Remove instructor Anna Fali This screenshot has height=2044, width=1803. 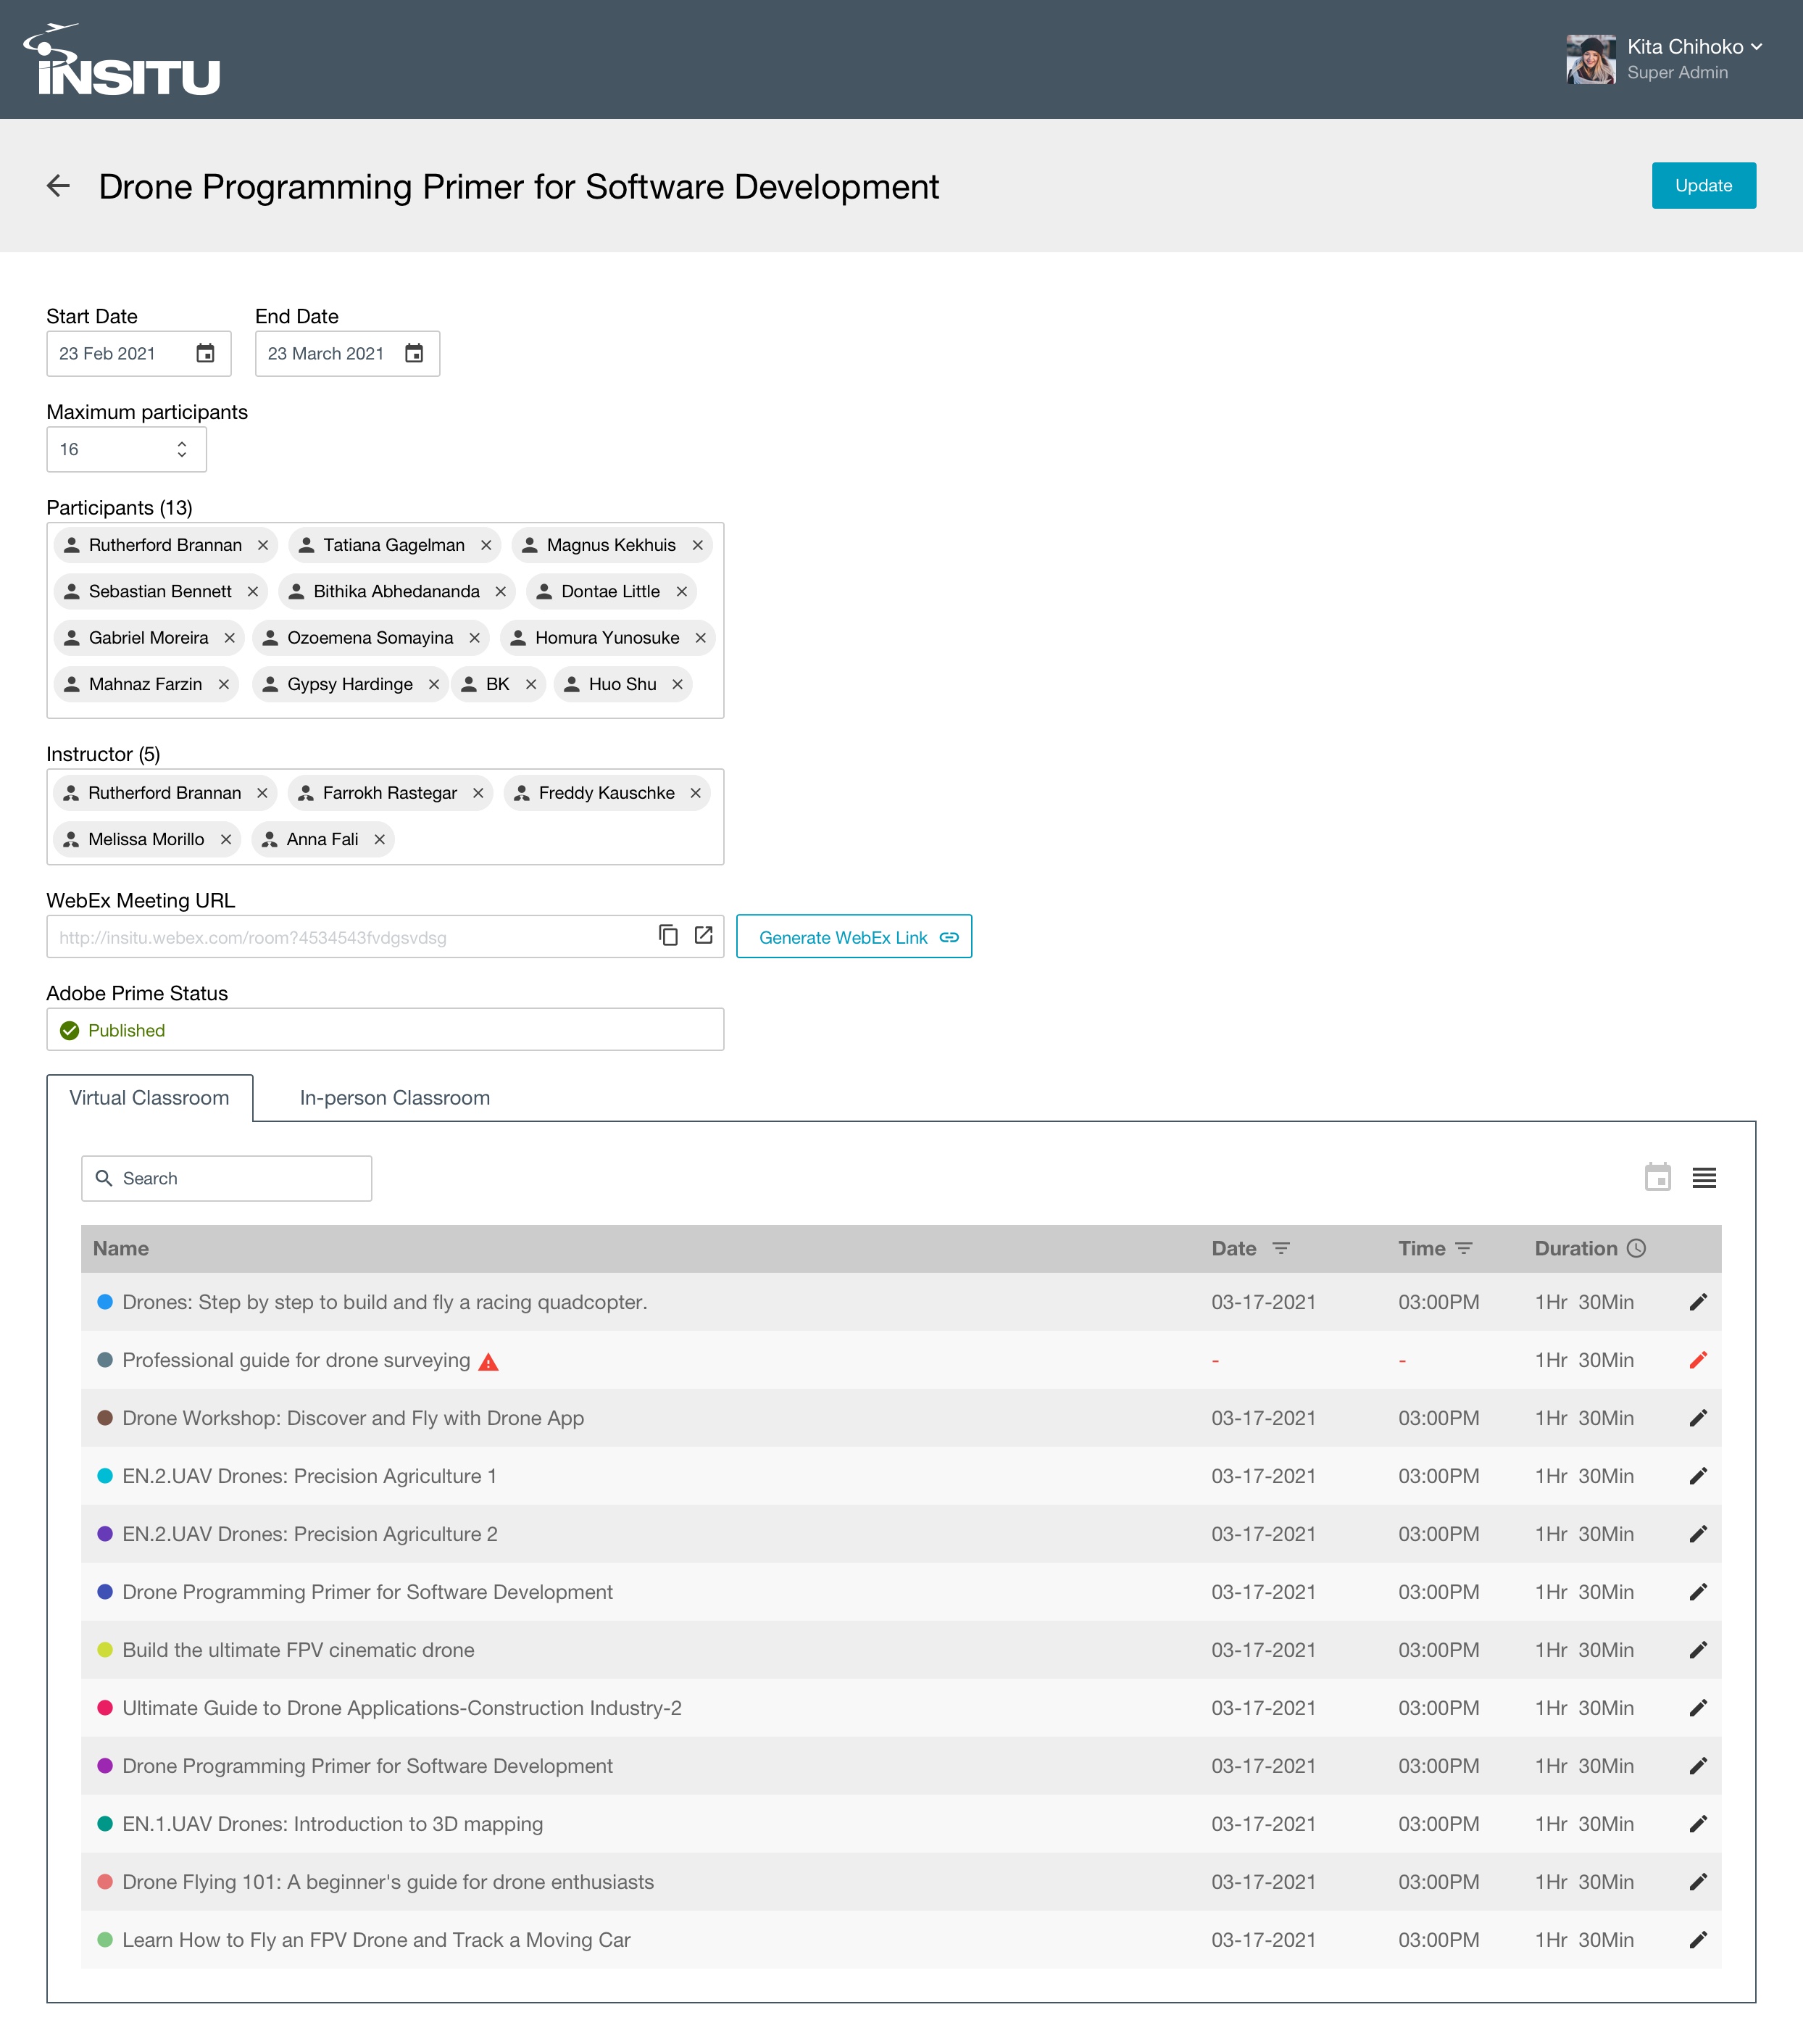tap(379, 839)
